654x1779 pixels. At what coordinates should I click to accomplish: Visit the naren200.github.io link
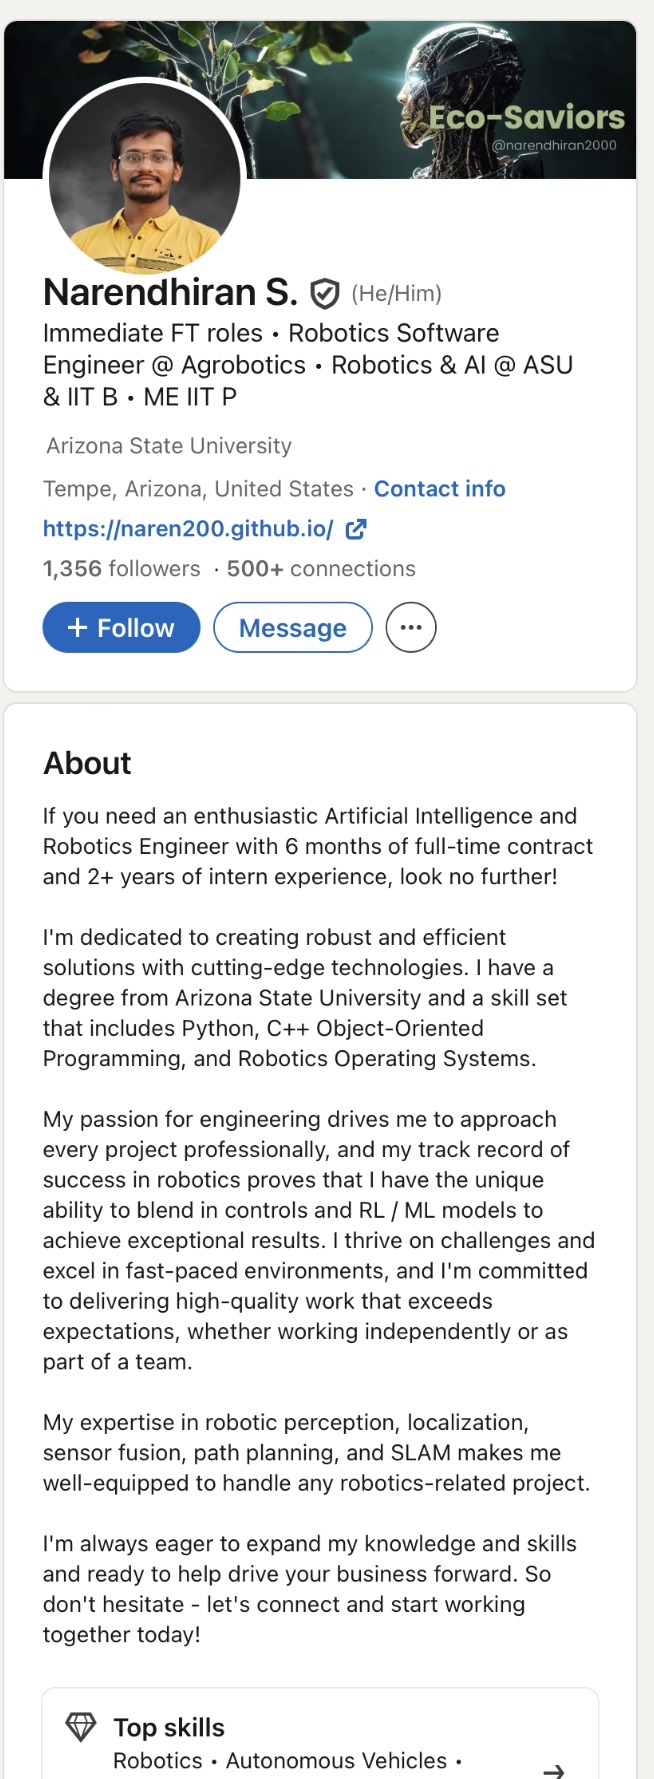[188, 529]
